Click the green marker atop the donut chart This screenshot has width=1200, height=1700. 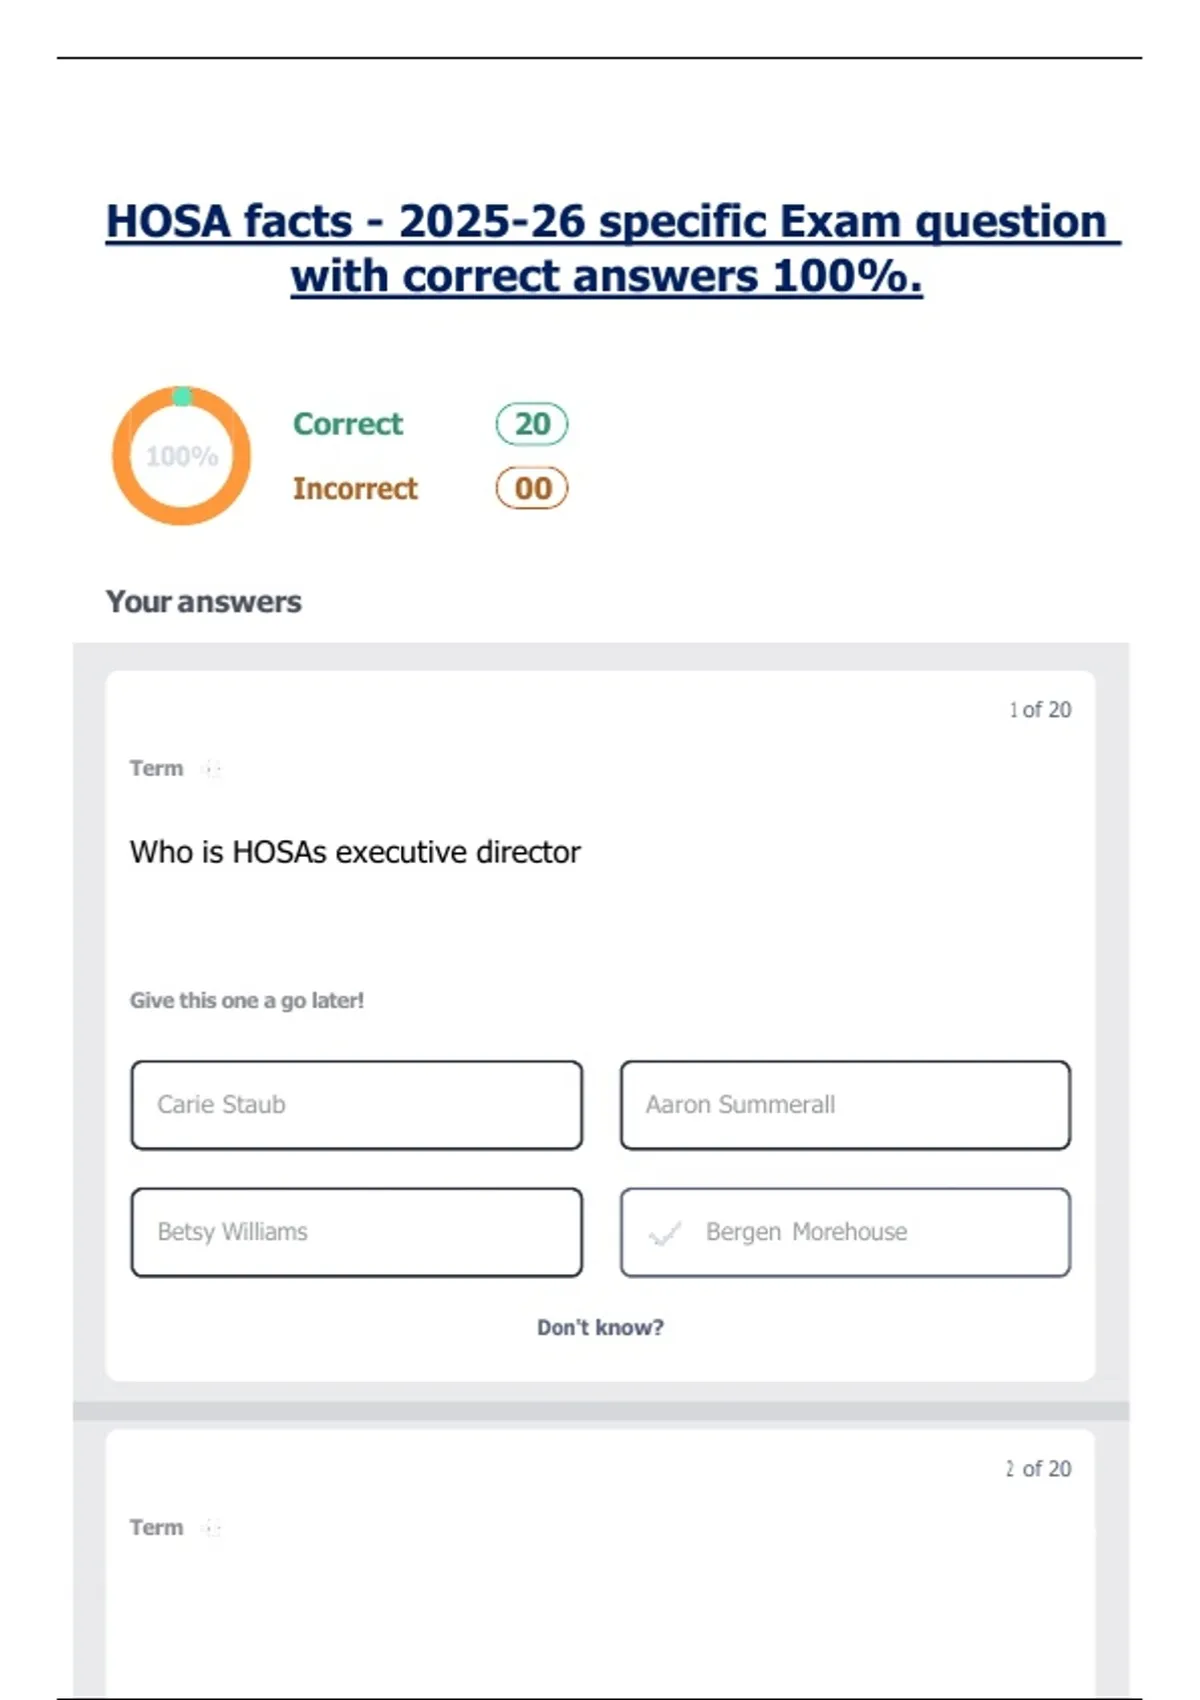click(182, 397)
